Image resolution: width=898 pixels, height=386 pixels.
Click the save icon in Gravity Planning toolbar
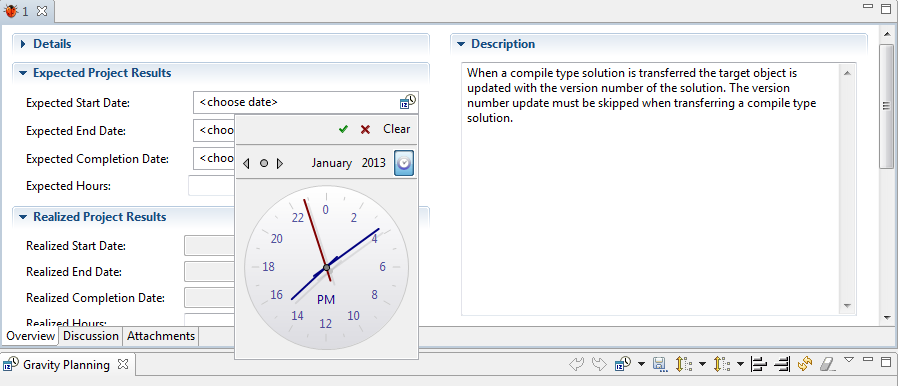coord(659,364)
